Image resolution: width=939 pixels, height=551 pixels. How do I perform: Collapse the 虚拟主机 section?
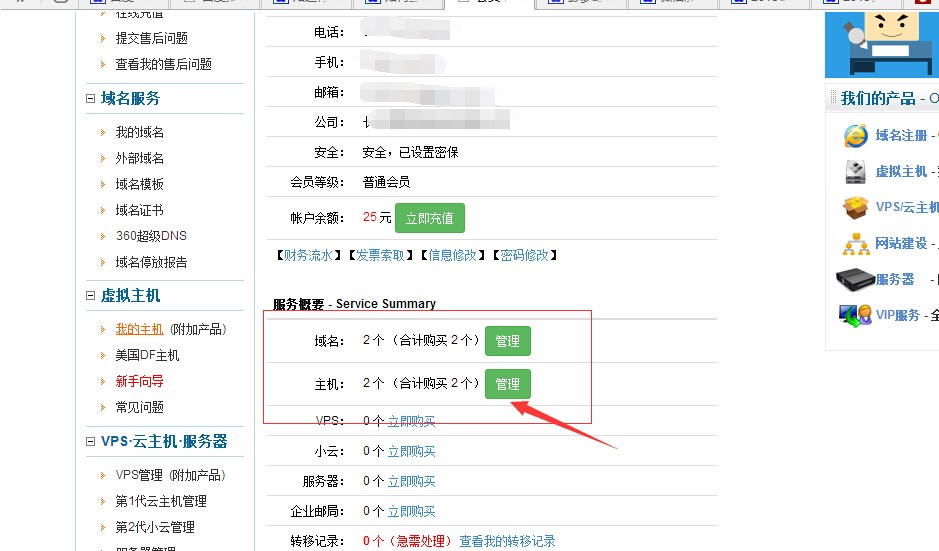point(90,296)
